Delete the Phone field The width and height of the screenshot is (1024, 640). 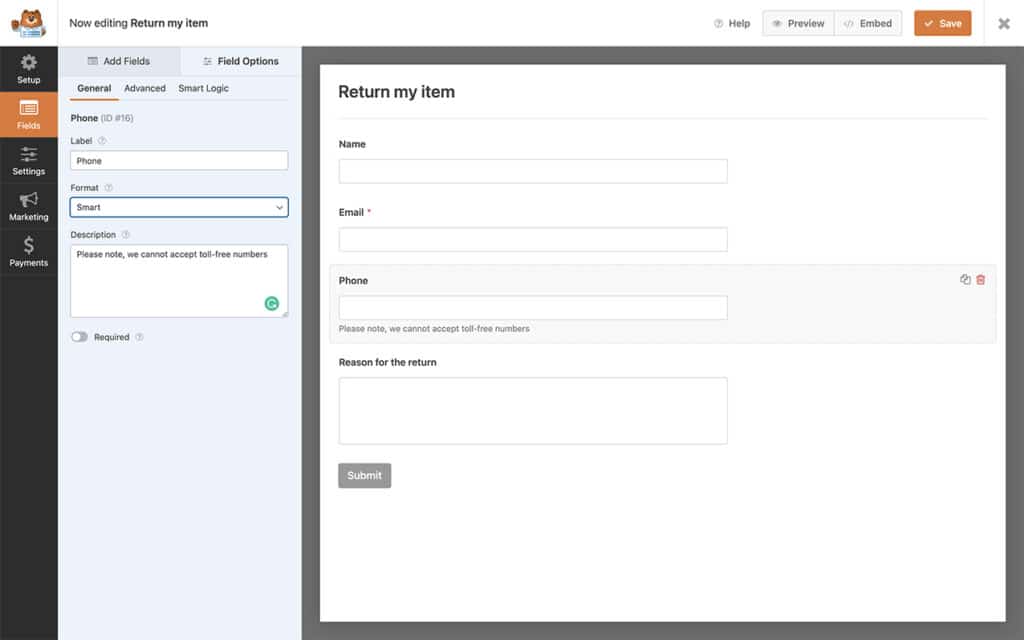point(981,280)
